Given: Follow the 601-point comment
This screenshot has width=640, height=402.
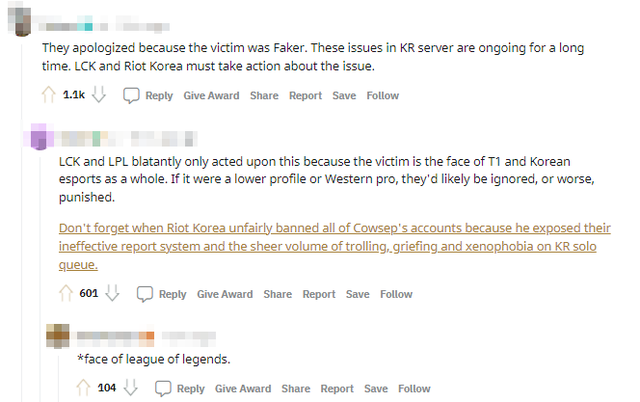Looking at the screenshot, I should (396, 294).
